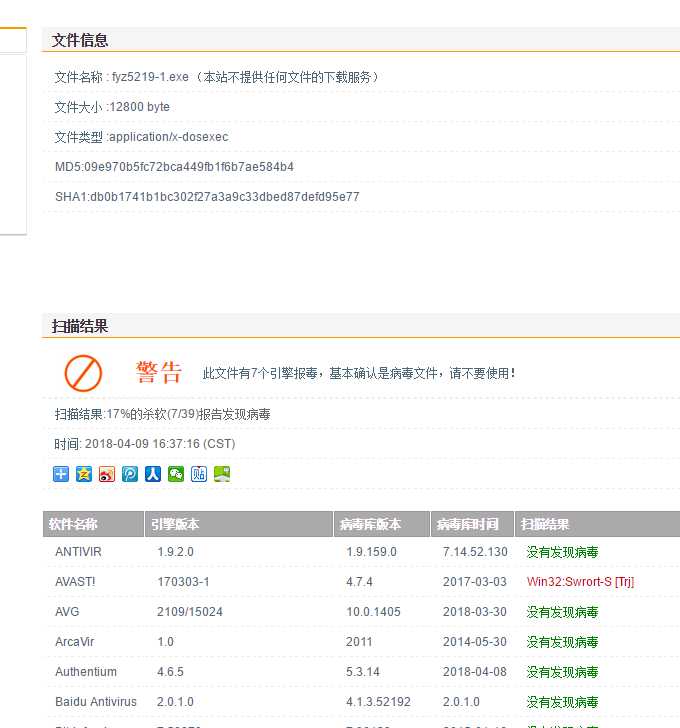Click the 文件信息 section heading
The image size is (680, 728).
point(80,40)
